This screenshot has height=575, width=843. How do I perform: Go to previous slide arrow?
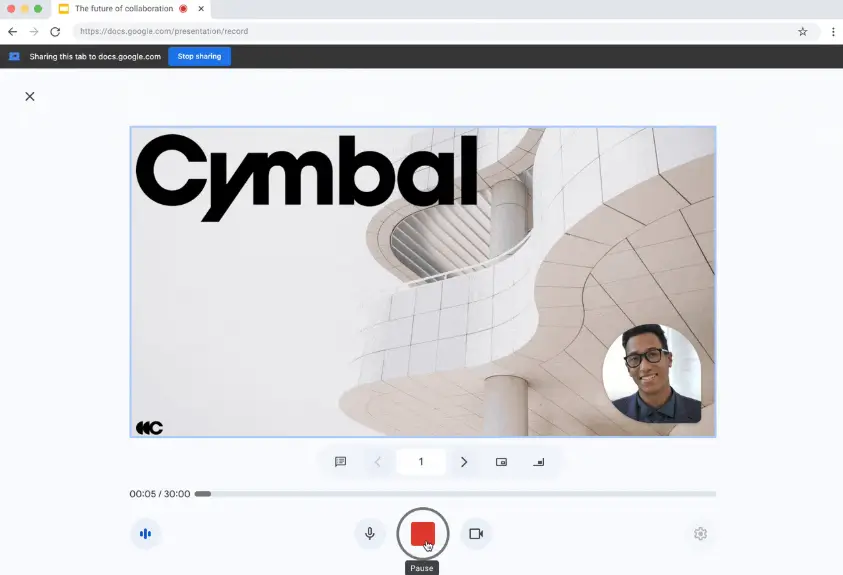tap(377, 462)
